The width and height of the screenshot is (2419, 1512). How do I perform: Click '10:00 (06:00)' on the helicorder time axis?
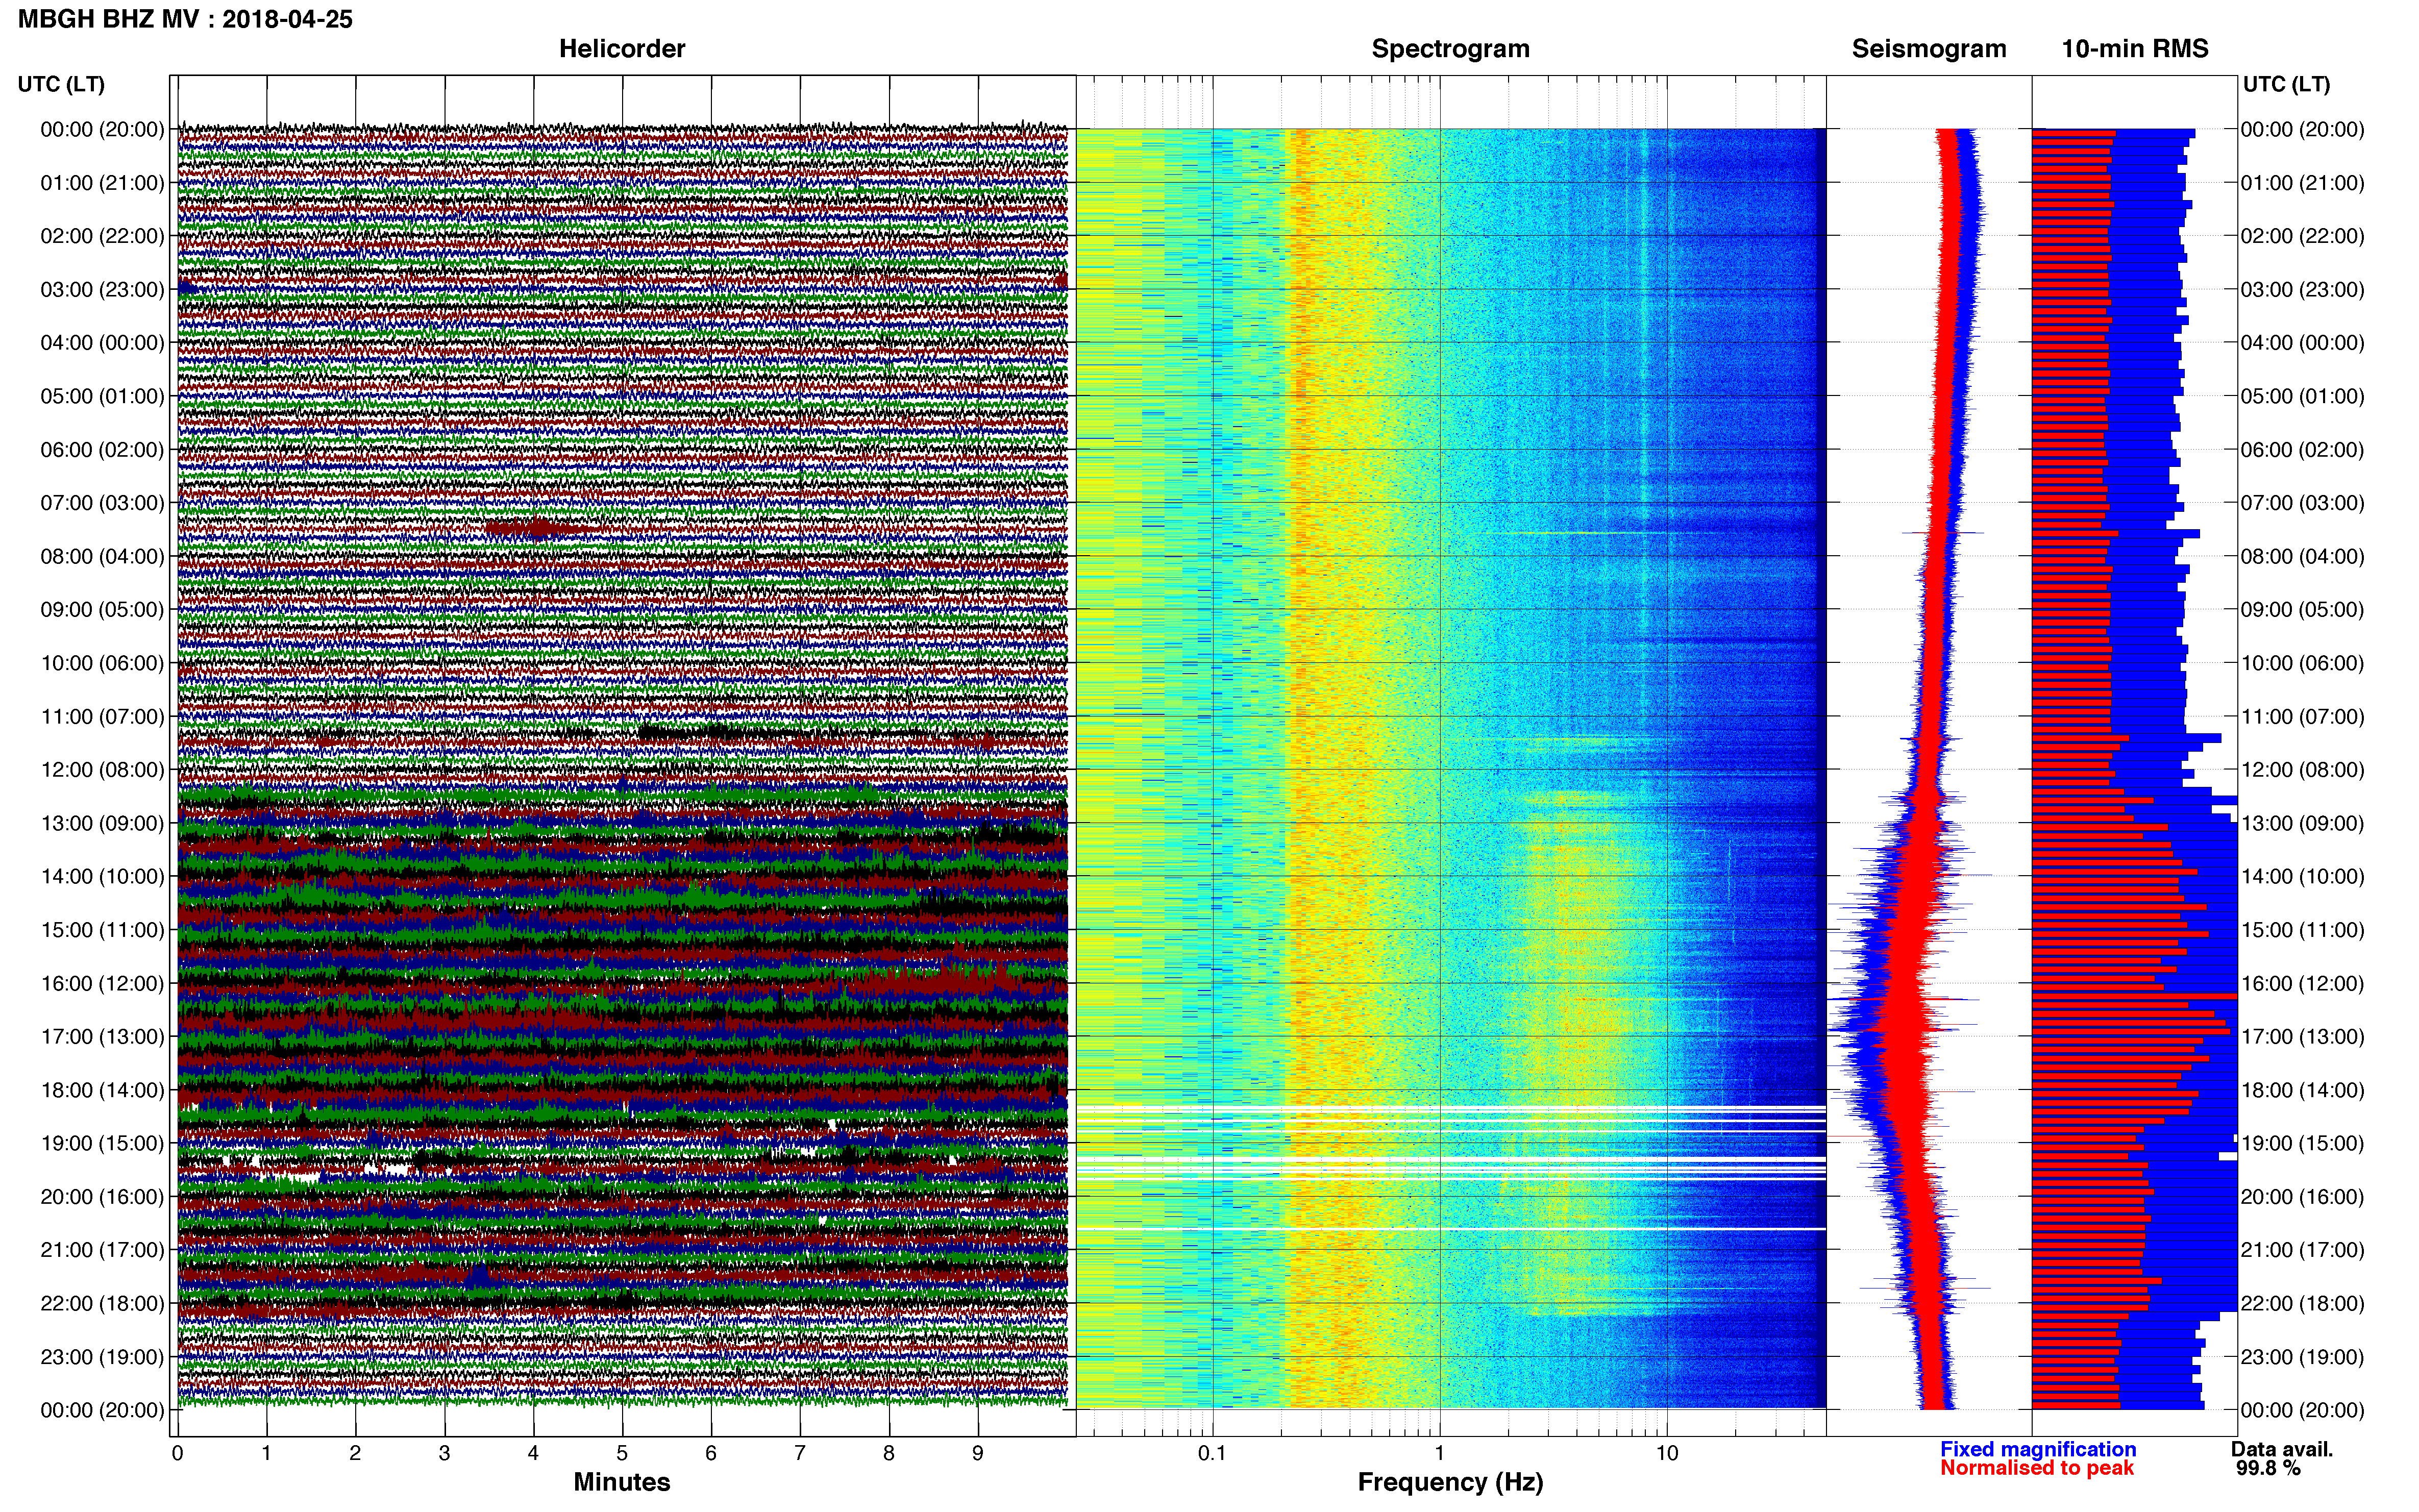pyautogui.click(x=102, y=663)
